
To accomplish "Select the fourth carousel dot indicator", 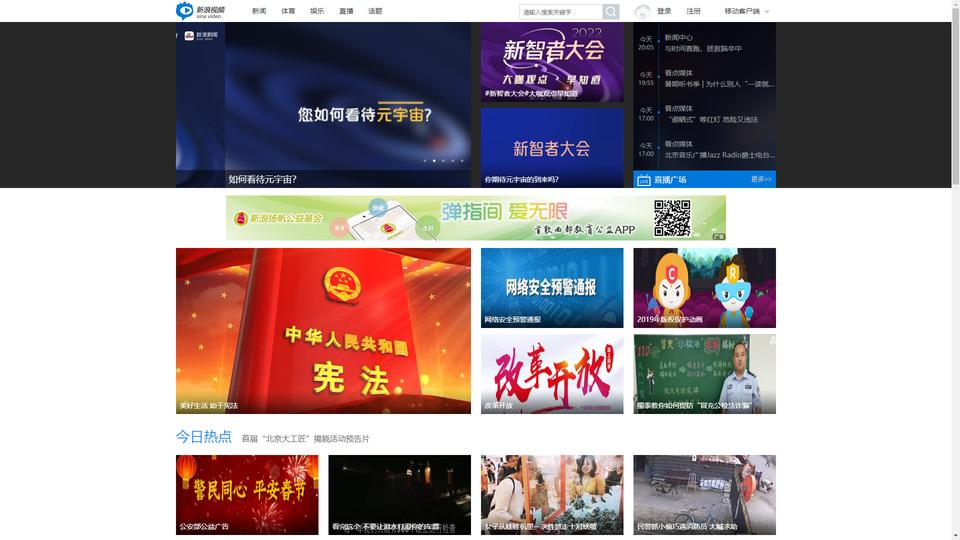I will coord(452,161).
